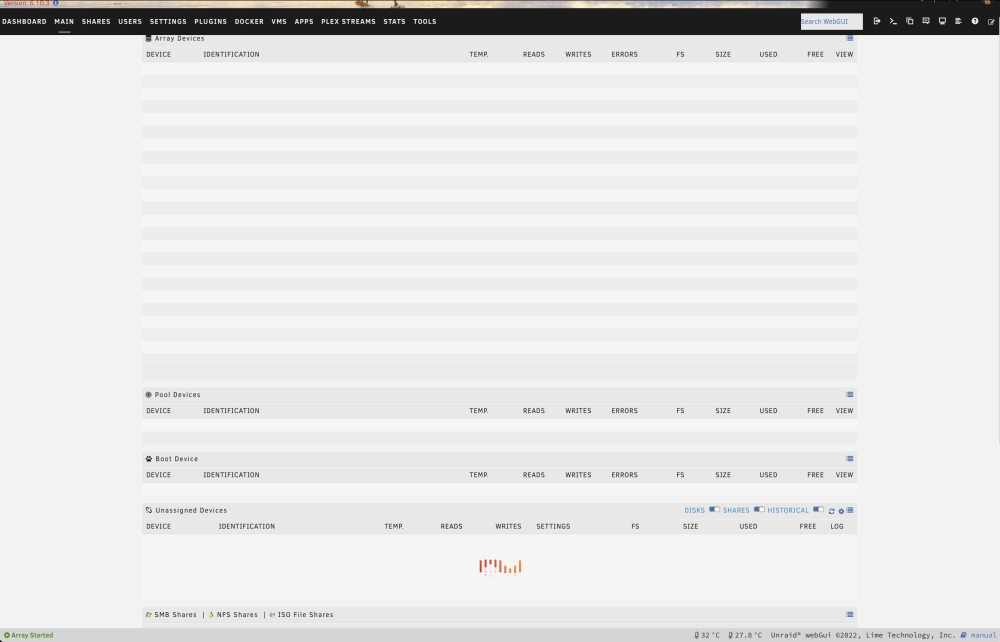The image size is (1000, 642).
Task: Click the list view icon in SMB Shares row
Action: (849, 615)
